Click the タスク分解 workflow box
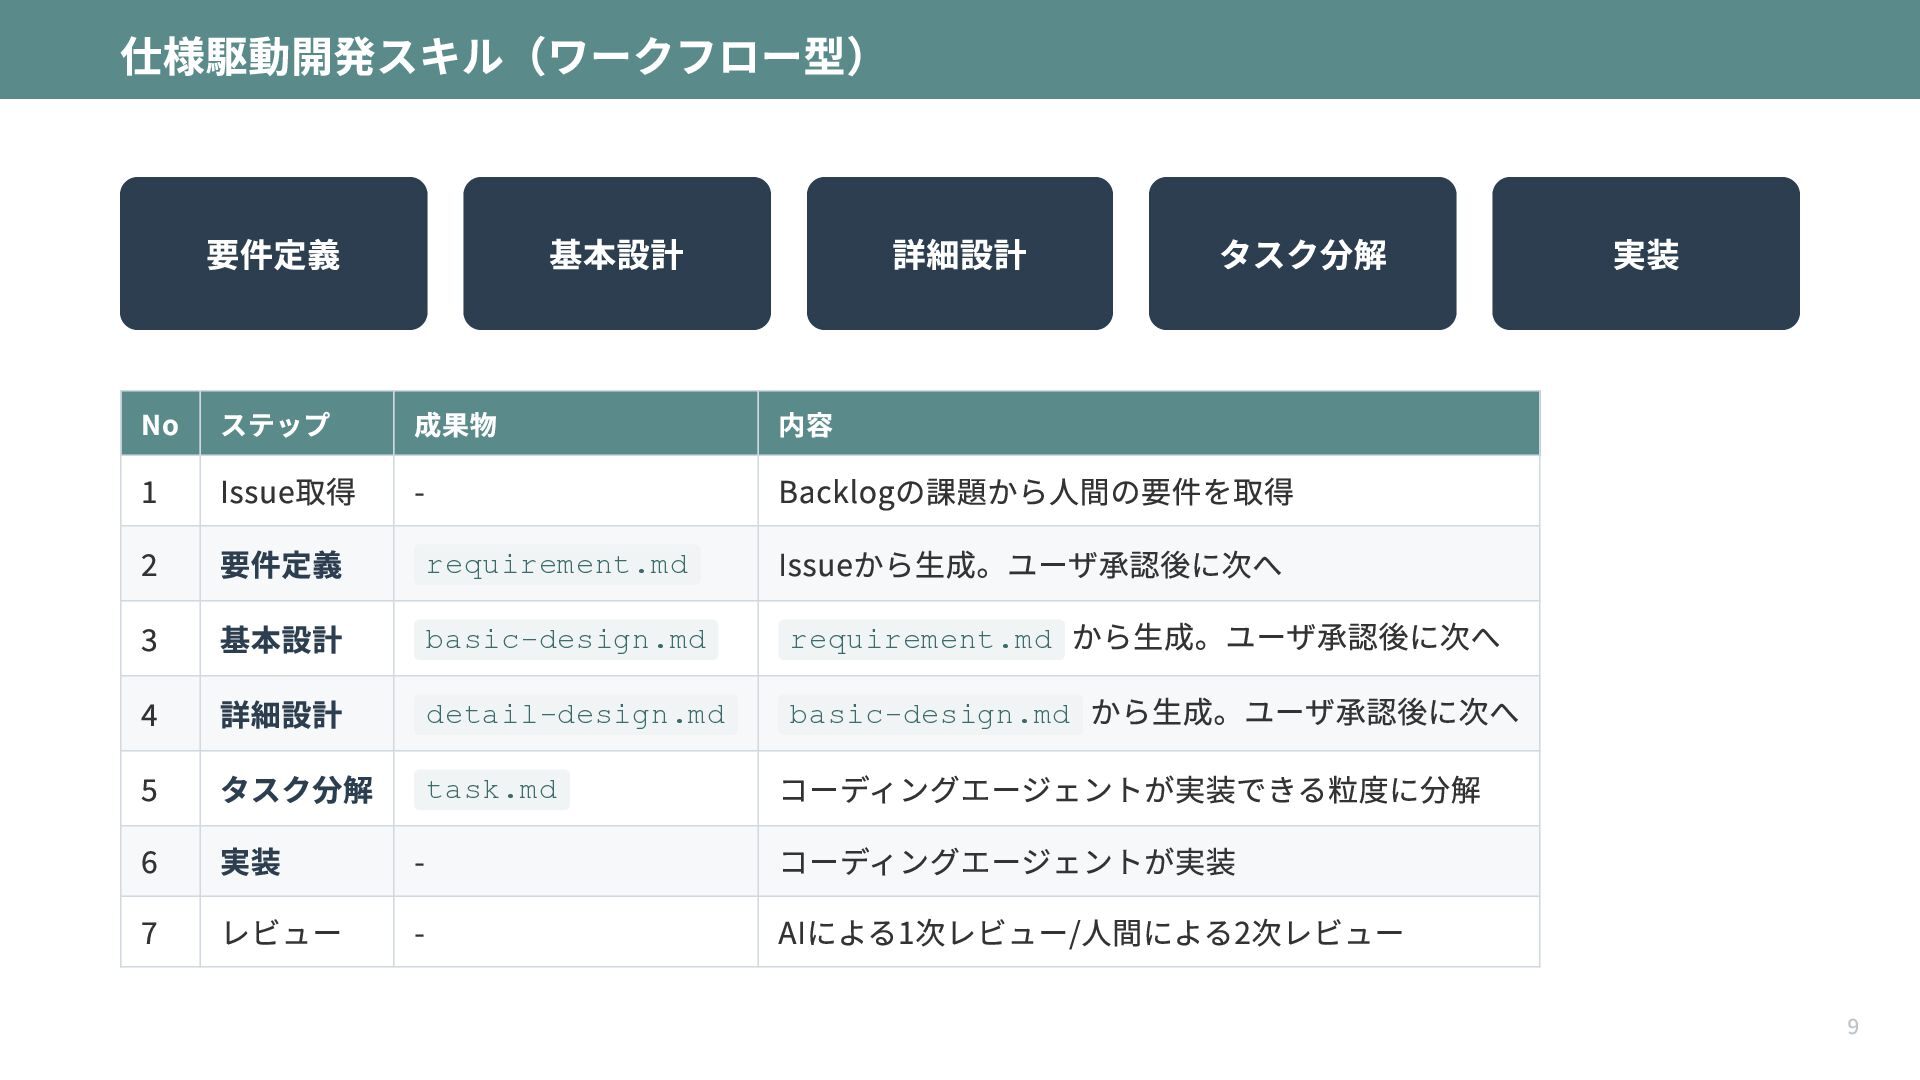Image resolution: width=1920 pixels, height=1080 pixels. click(x=1302, y=254)
